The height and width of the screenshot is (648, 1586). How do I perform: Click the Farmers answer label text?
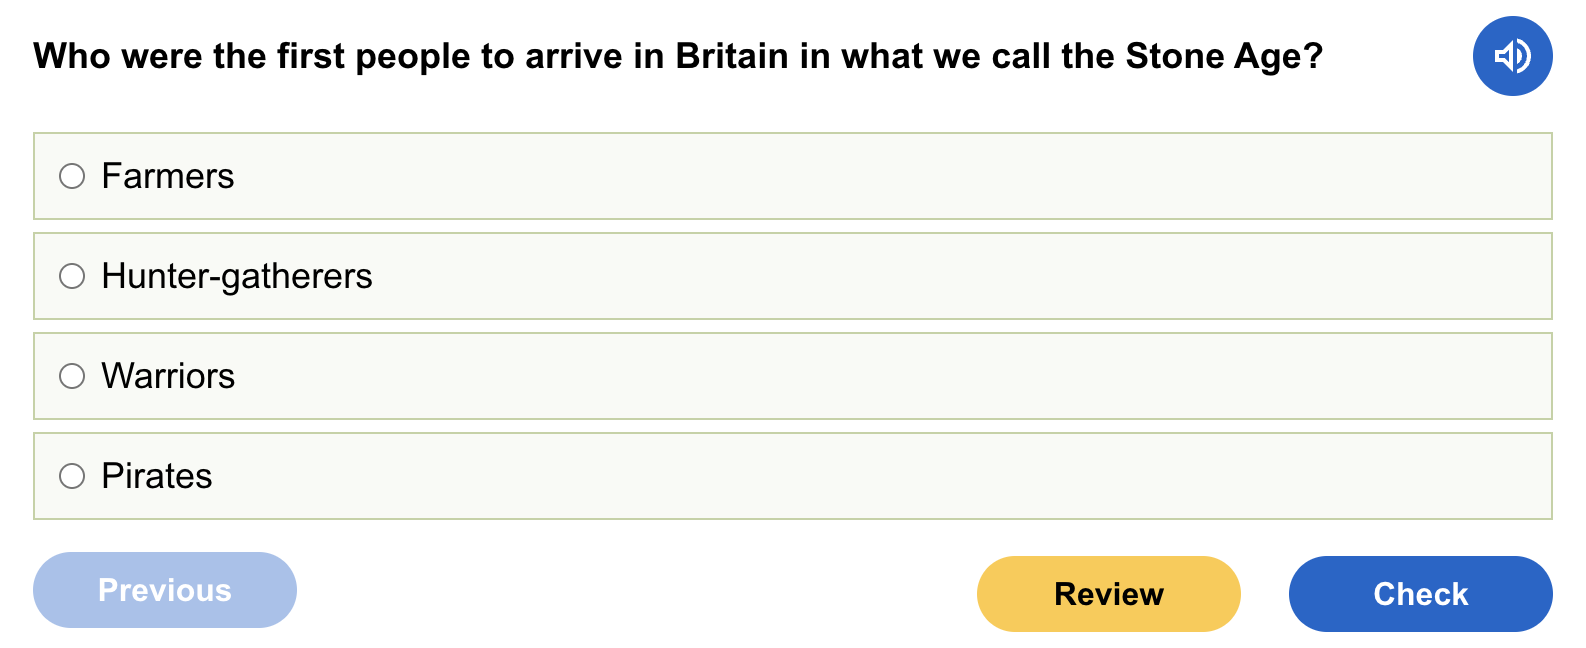167,176
